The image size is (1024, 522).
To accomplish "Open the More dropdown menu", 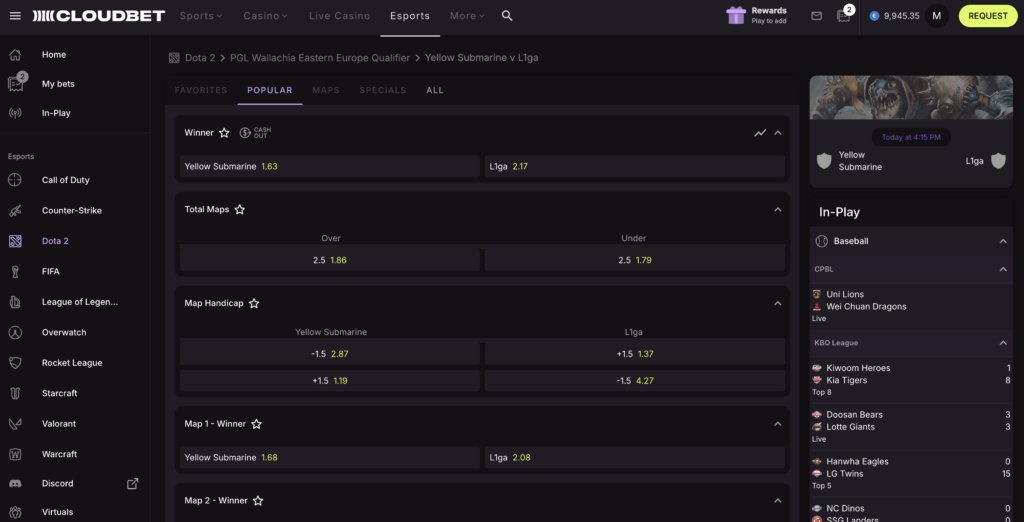I will coord(468,16).
